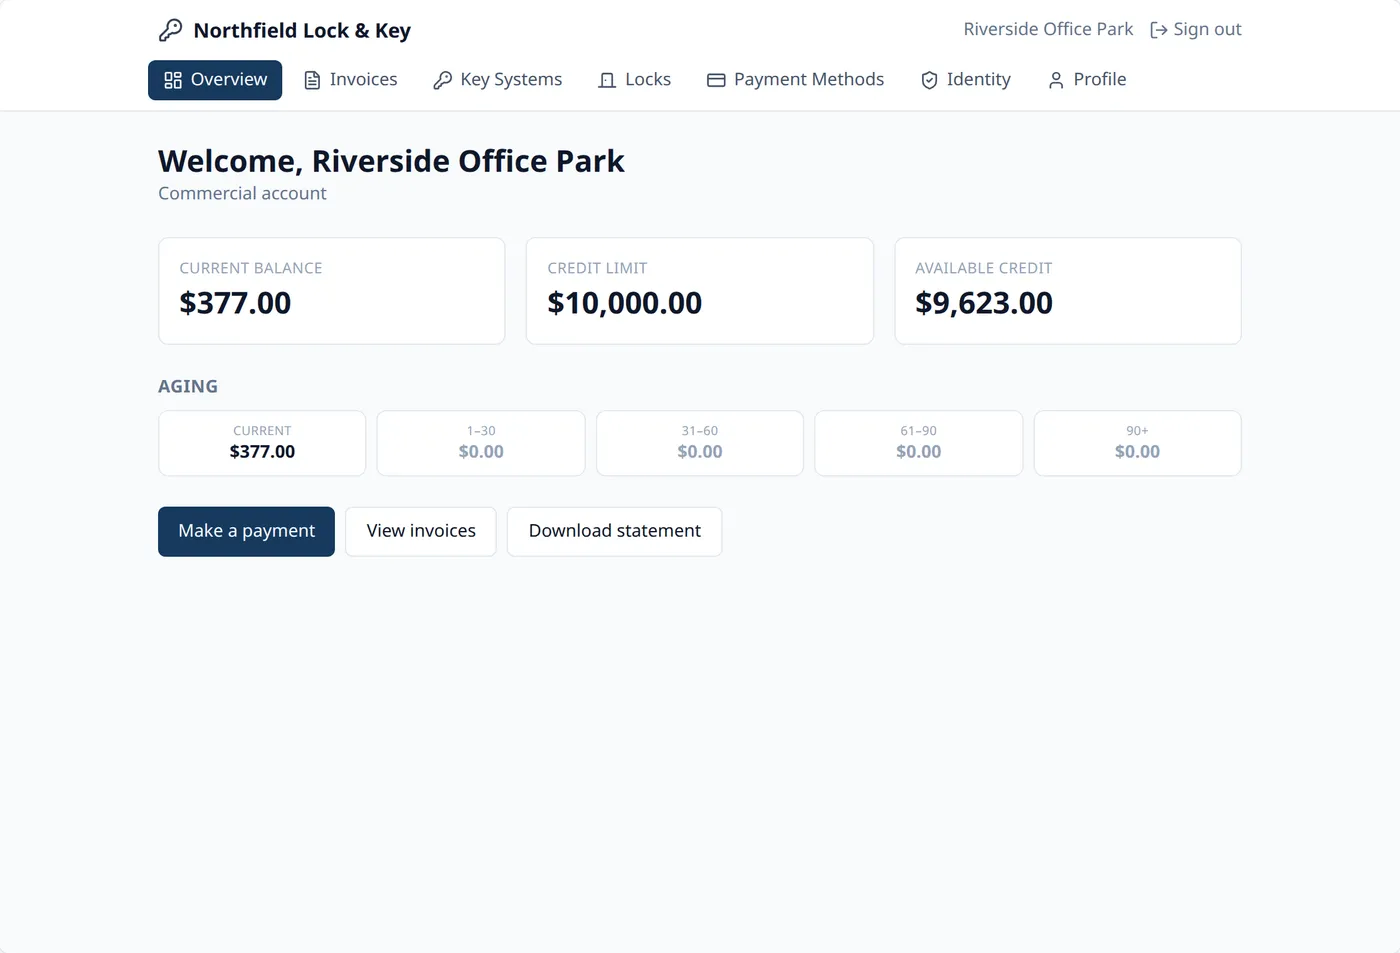The height and width of the screenshot is (953, 1400).
Task: Click the Riverside Office Park header label
Action: tap(1048, 29)
